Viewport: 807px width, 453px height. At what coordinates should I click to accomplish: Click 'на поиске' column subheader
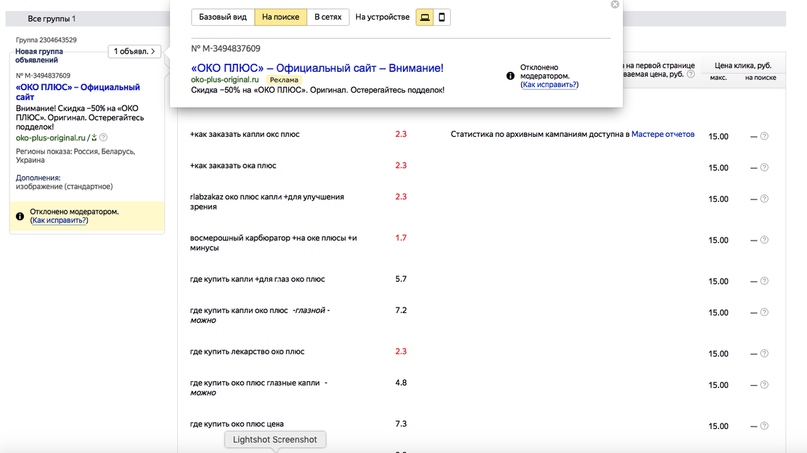click(x=760, y=78)
